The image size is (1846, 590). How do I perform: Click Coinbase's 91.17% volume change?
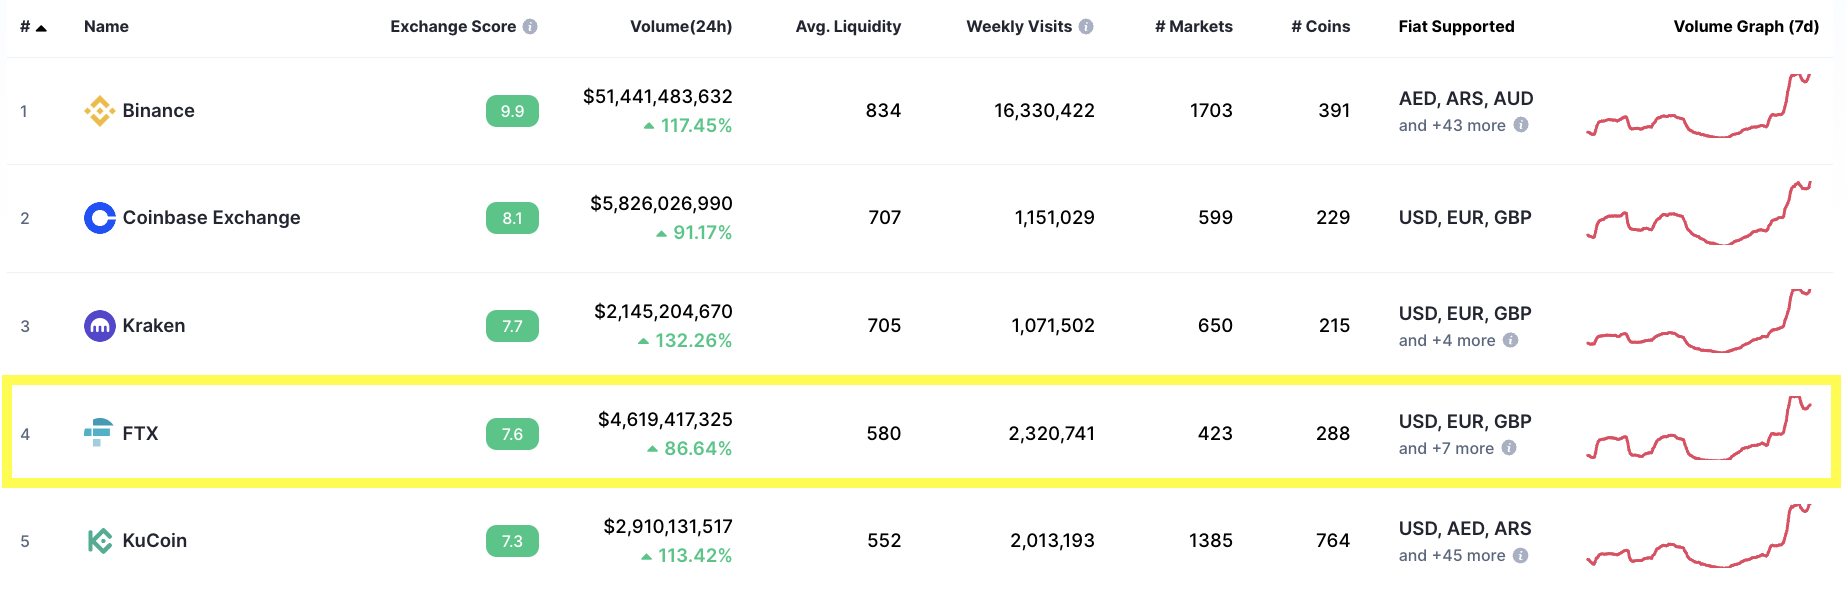pyautogui.click(x=694, y=233)
